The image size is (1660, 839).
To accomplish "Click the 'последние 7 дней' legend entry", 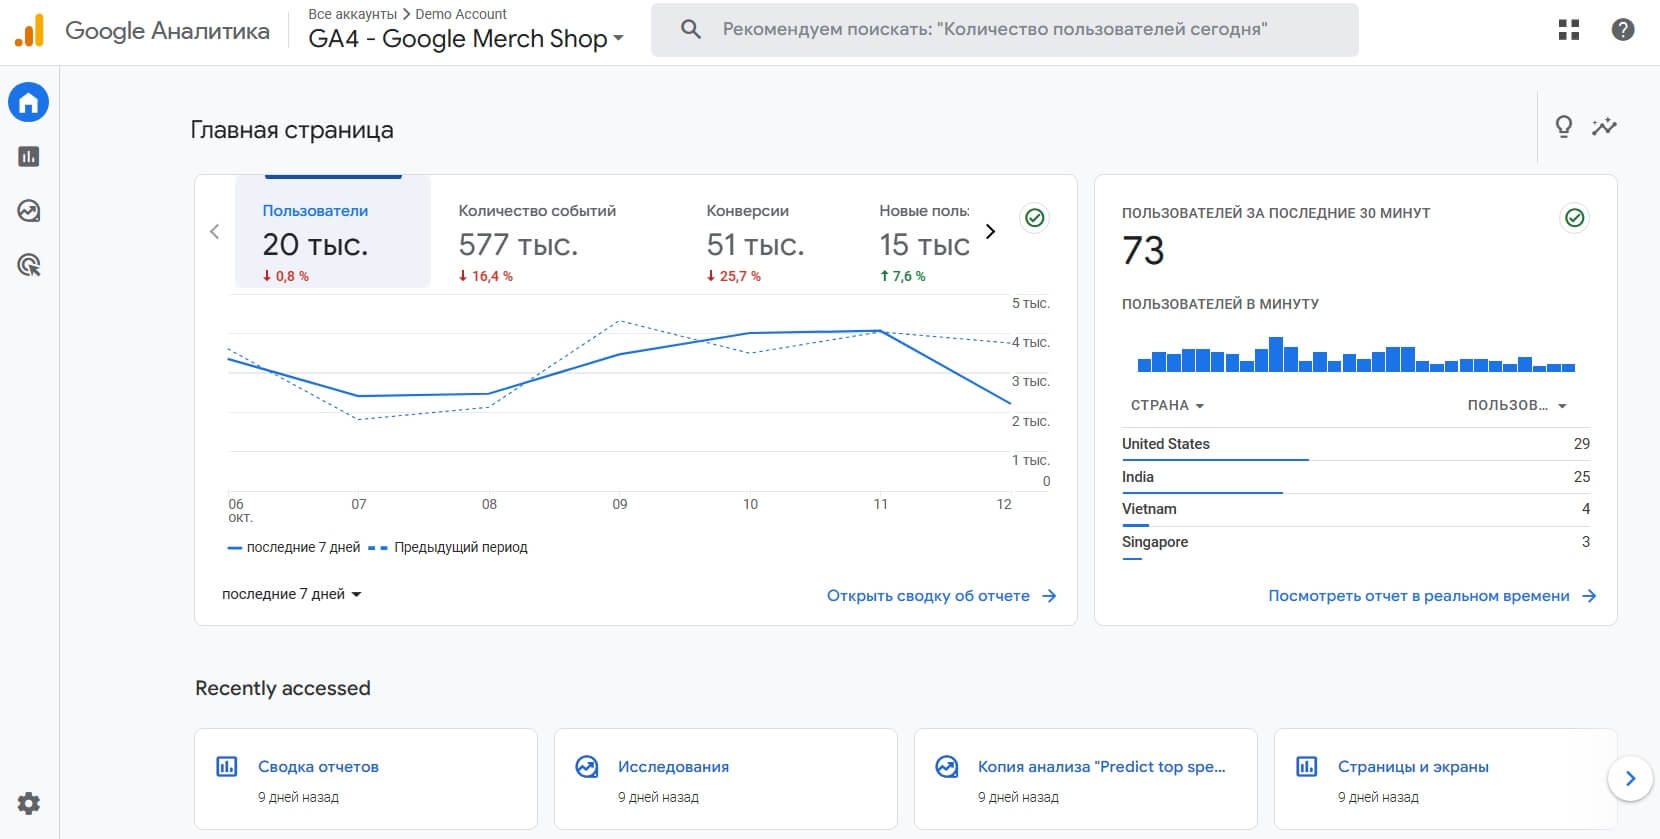I will (294, 547).
